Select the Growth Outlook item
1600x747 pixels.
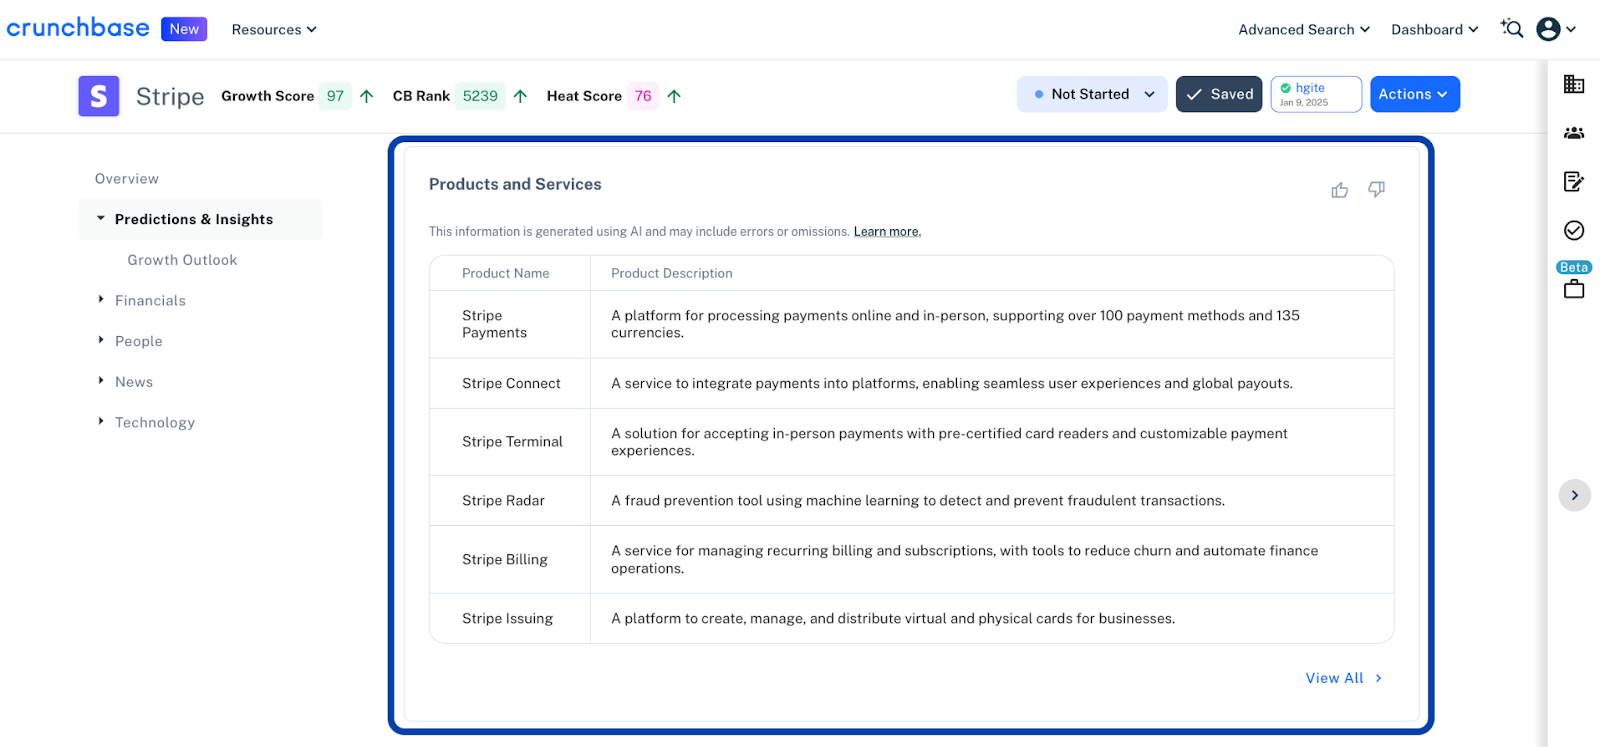182,260
